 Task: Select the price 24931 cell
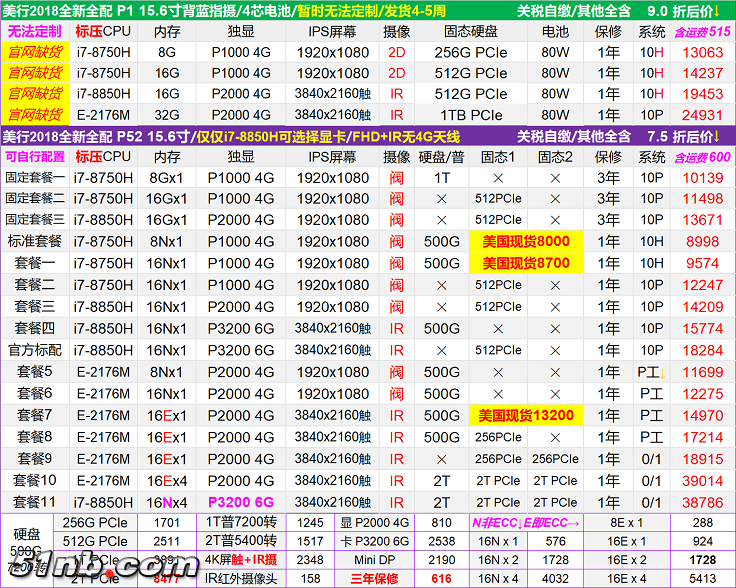pyautogui.click(x=702, y=115)
